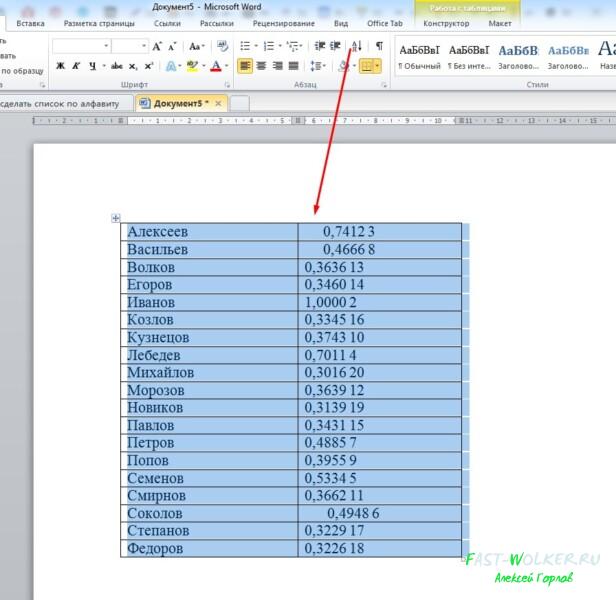
Task: Expand the borders dropdown arrow
Action: click(x=377, y=66)
